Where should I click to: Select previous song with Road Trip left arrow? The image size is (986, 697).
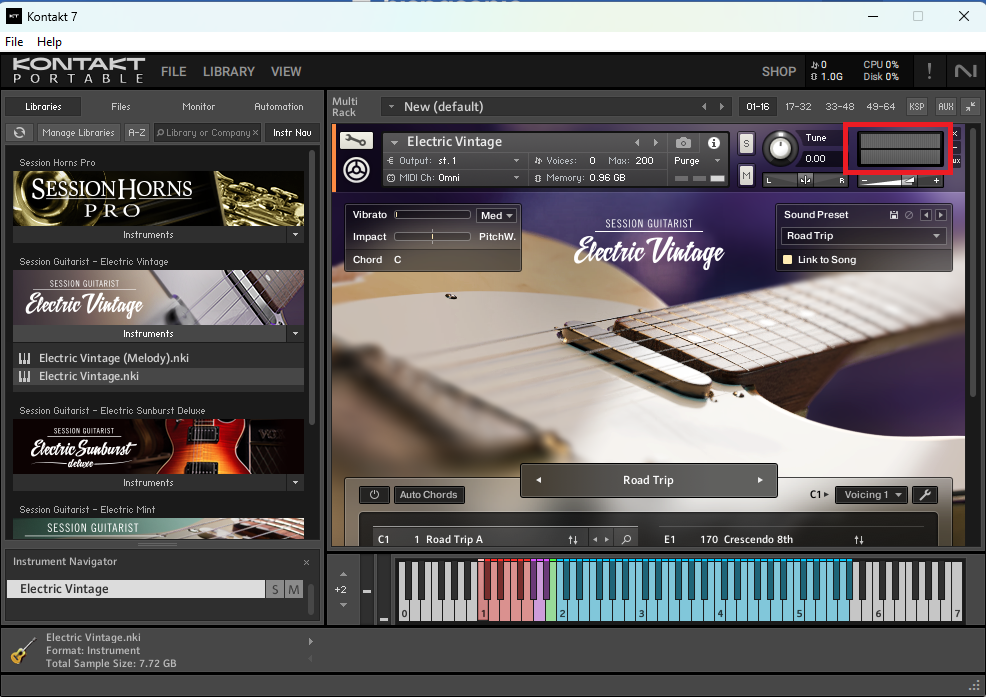tap(539, 480)
